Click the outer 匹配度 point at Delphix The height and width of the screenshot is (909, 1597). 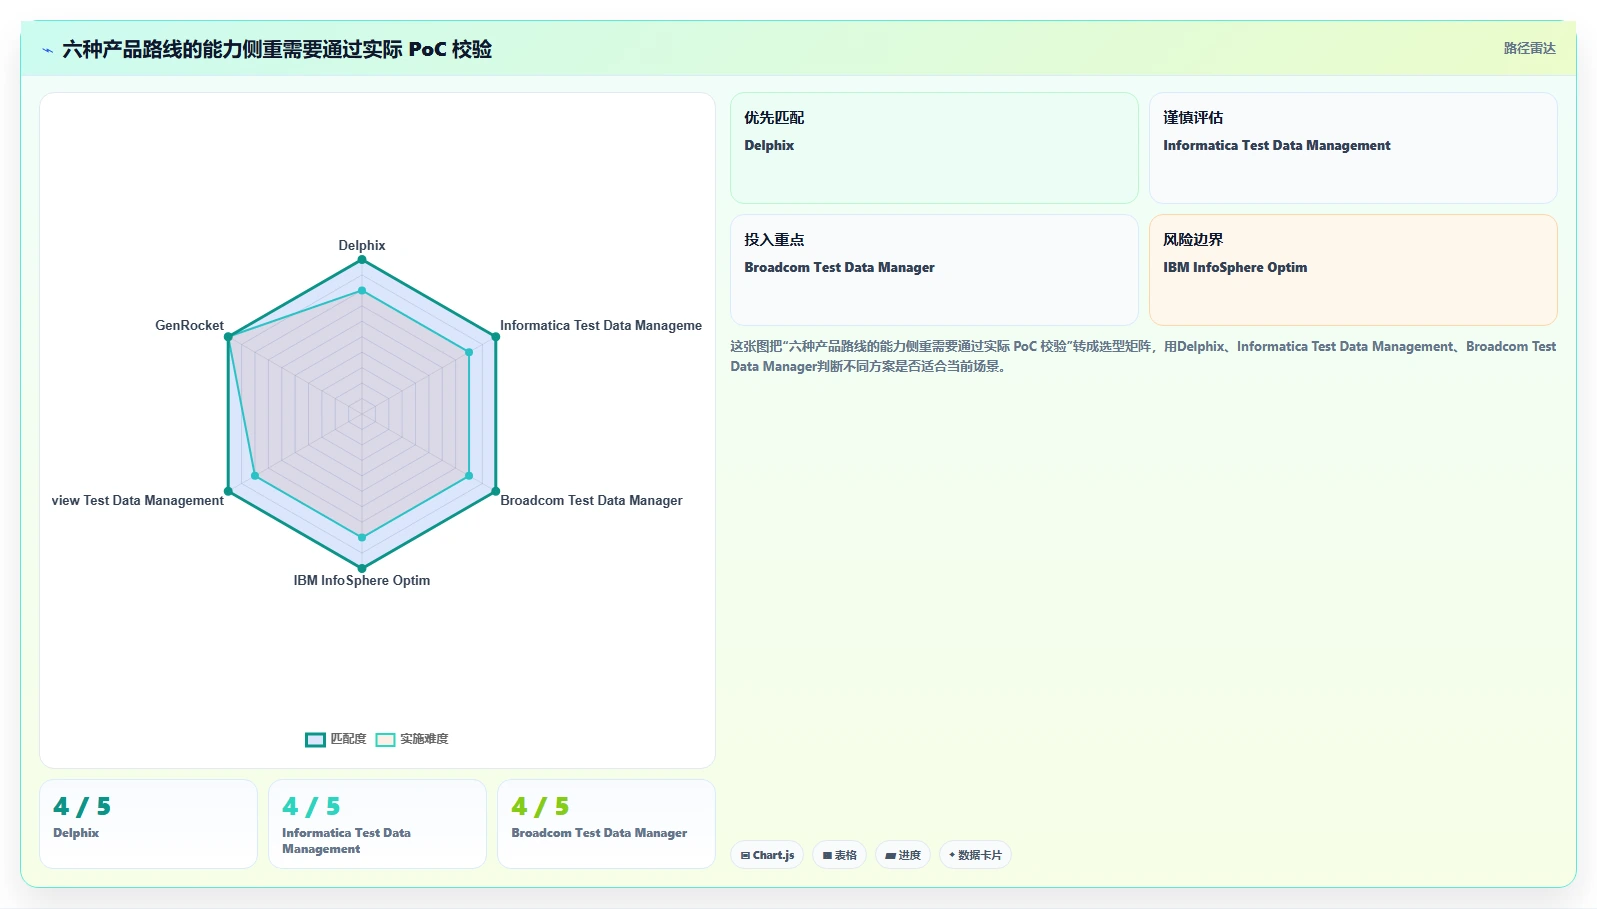coord(362,260)
